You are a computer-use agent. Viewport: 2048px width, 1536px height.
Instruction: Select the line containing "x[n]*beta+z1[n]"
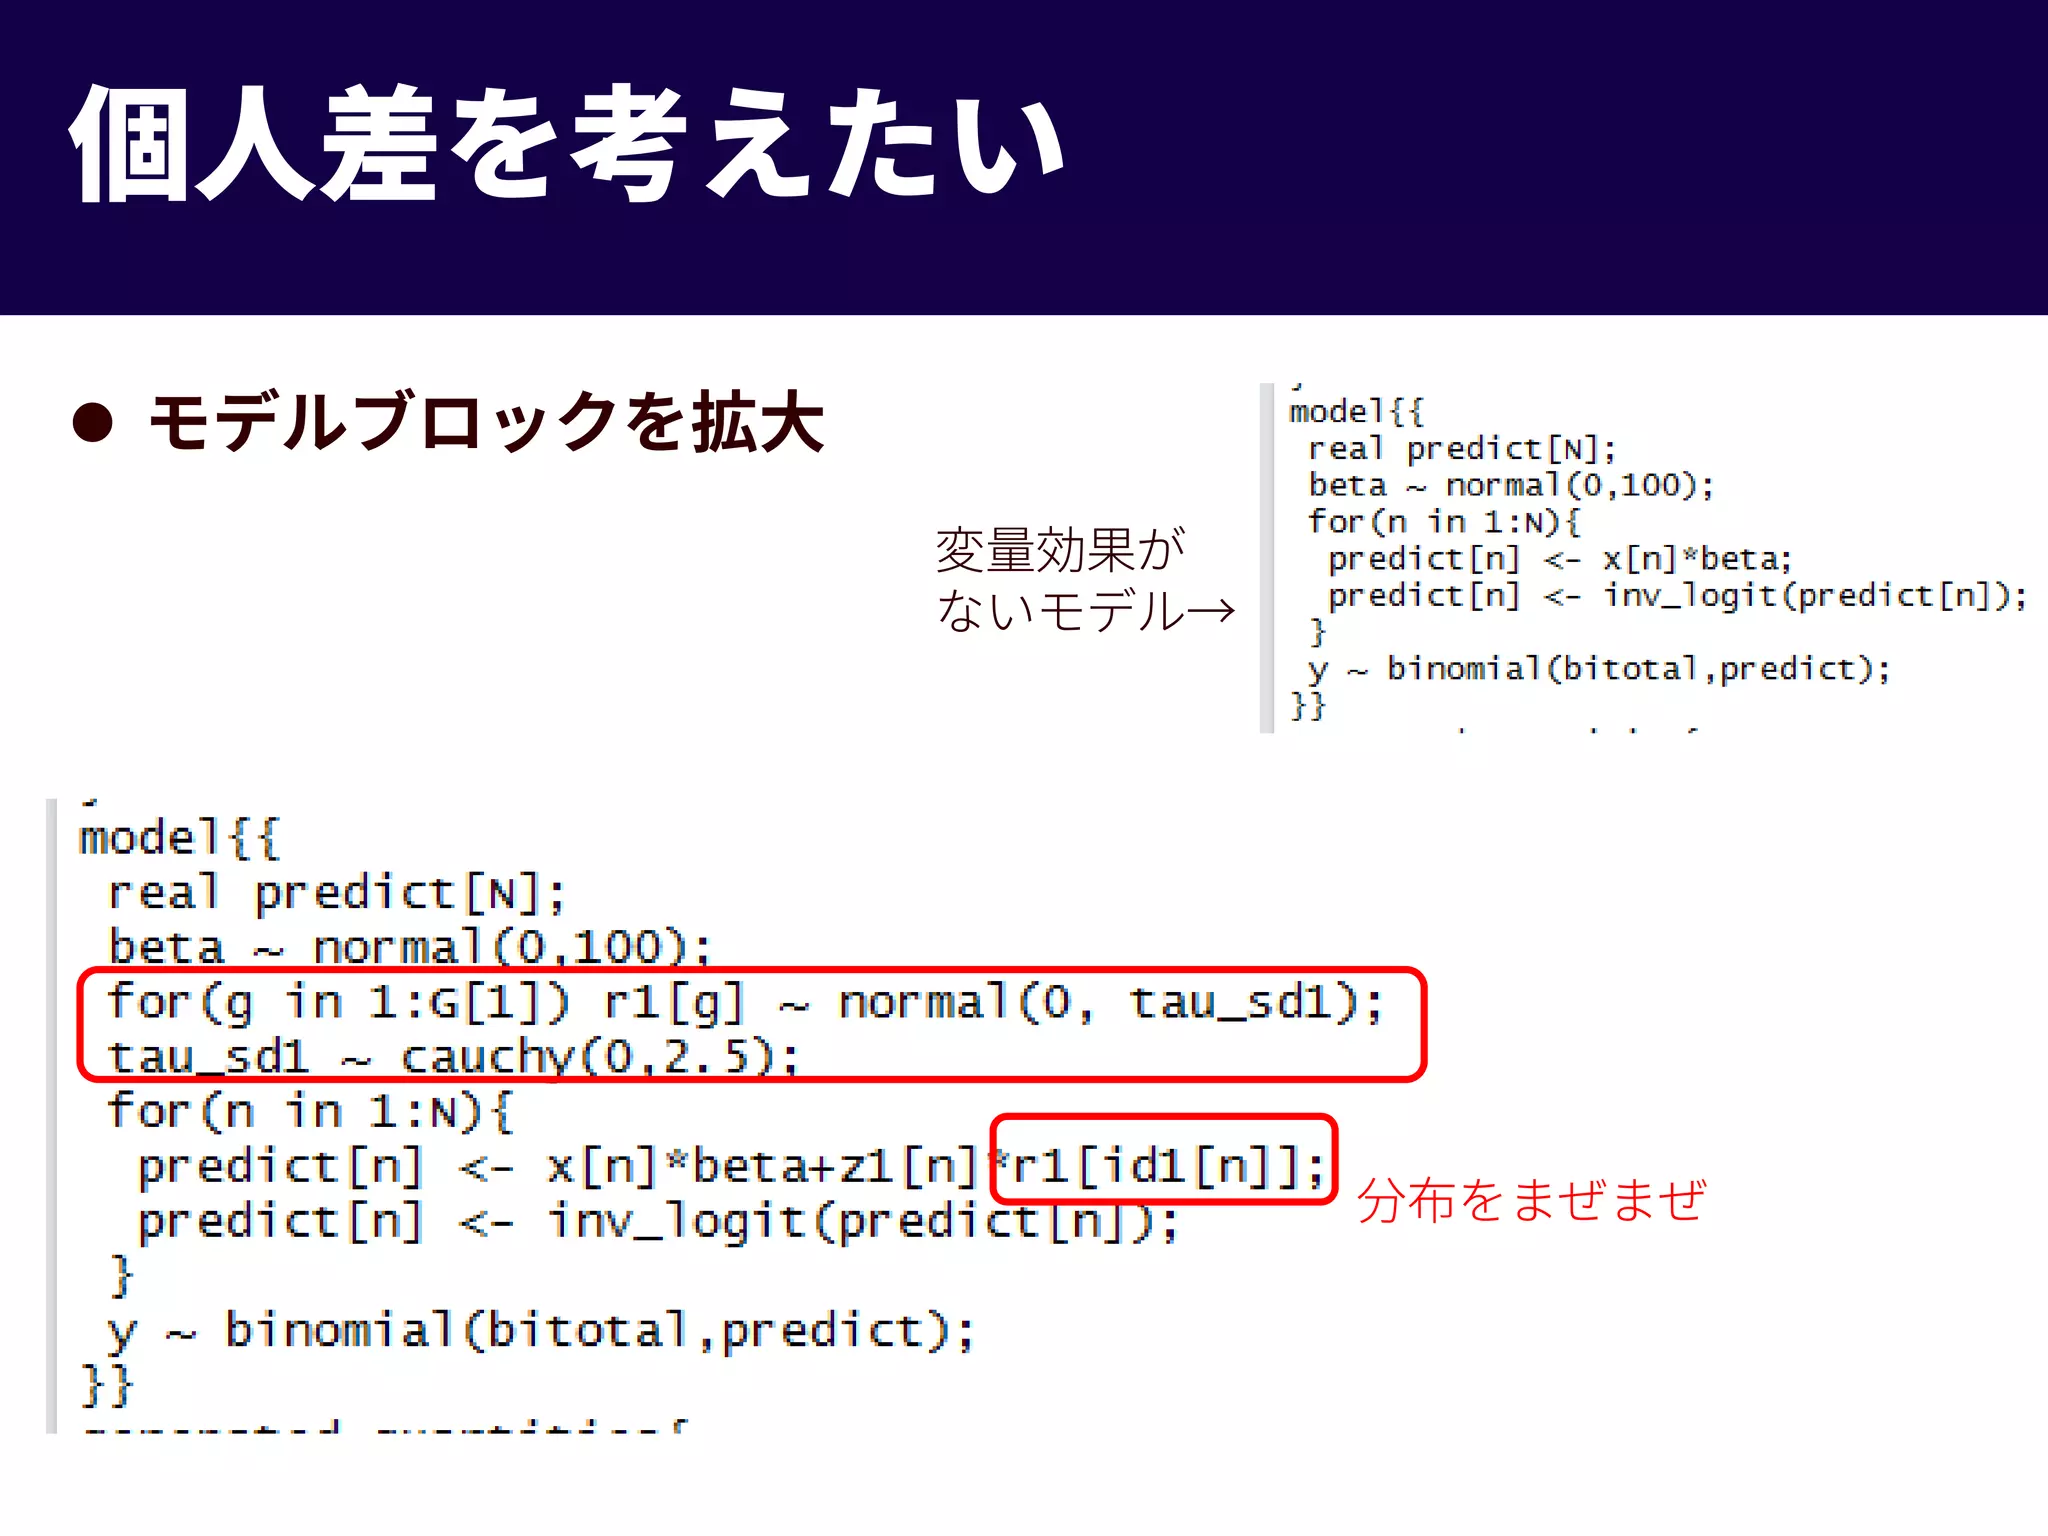tap(732, 1166)
